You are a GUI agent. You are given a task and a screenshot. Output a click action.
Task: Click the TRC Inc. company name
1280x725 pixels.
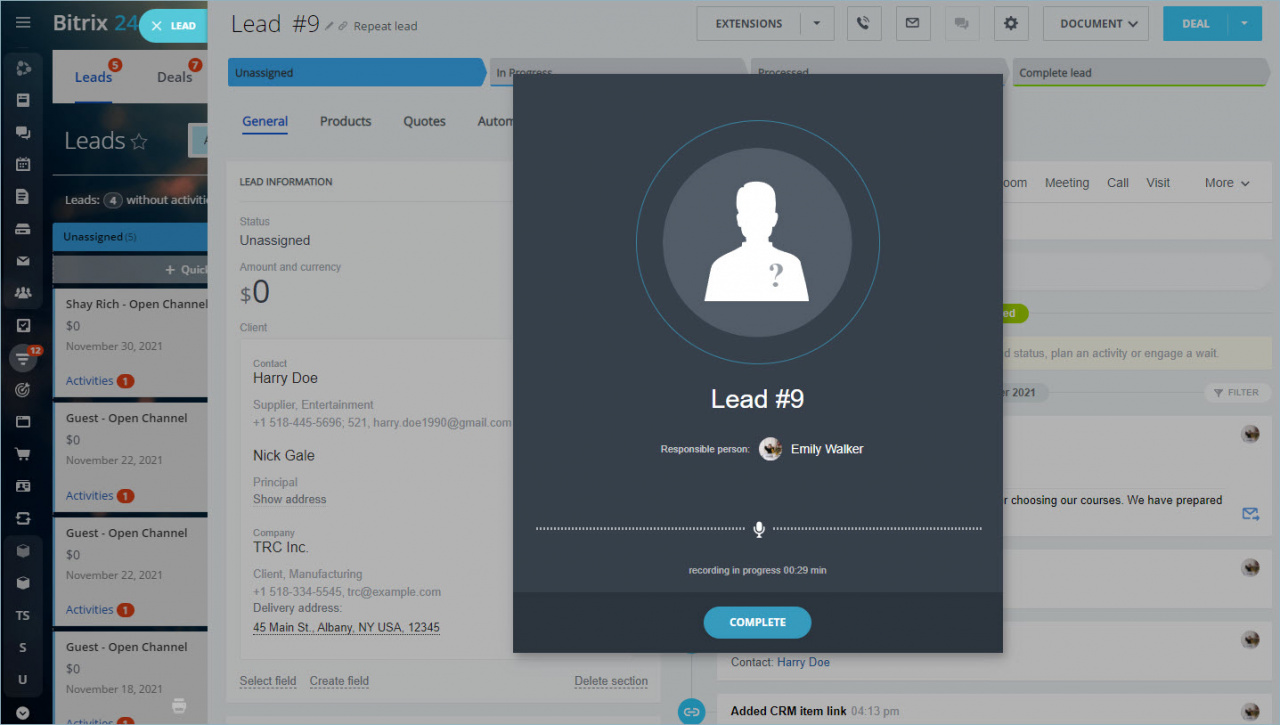(x=280, y=547)
